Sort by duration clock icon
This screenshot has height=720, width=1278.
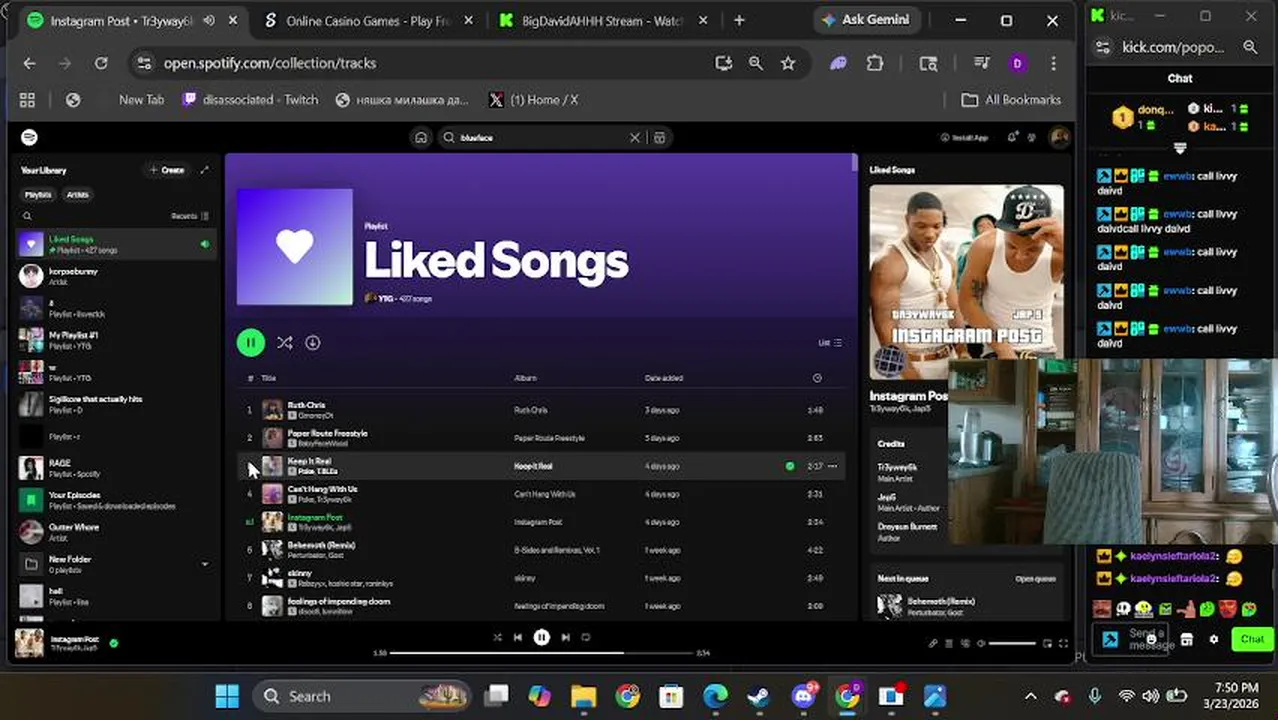pyautogui.click(x=817, y=378)
